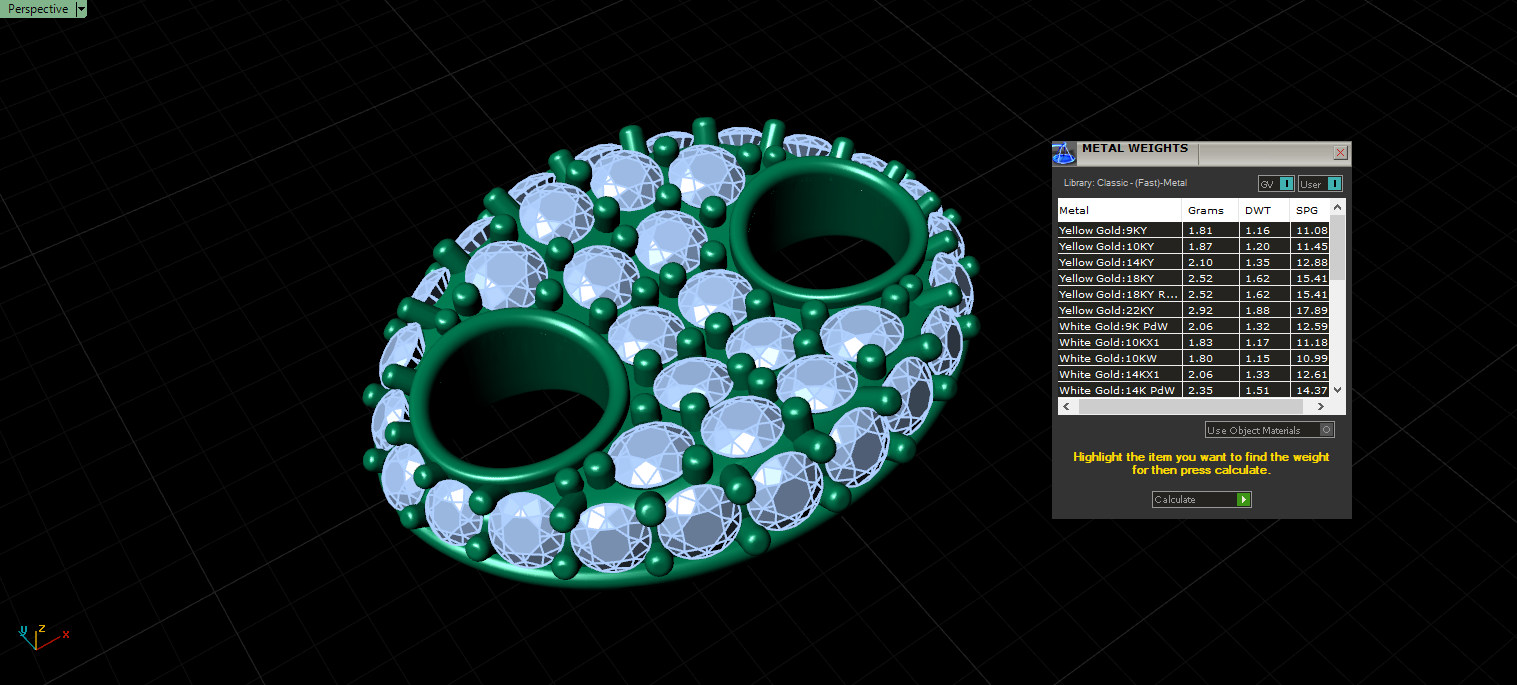1517x685 pixels.
Task: Select the White Gold:14K PdW row
Action: tap(1195, 390)
